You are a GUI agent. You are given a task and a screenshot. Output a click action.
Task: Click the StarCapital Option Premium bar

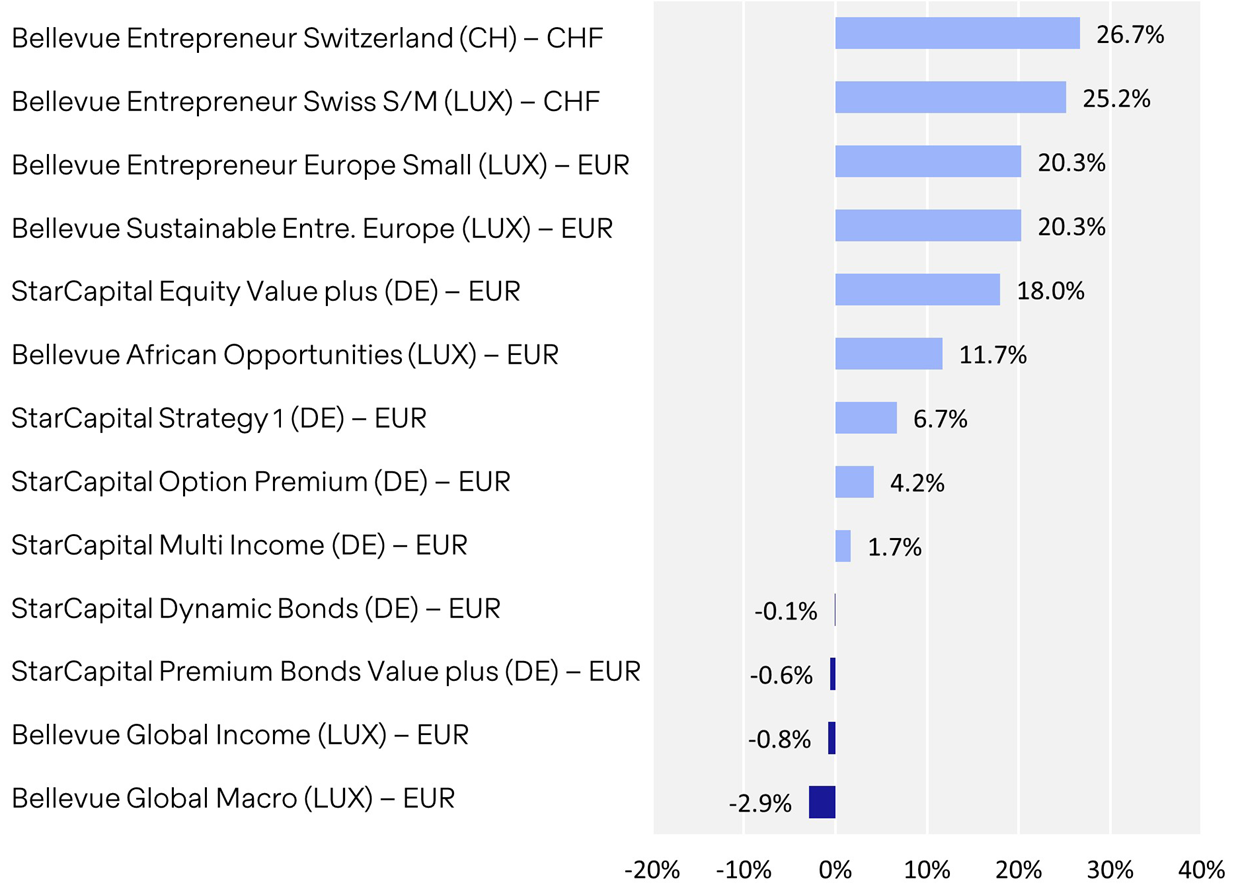pyautogui.click(x=854, y=482)
